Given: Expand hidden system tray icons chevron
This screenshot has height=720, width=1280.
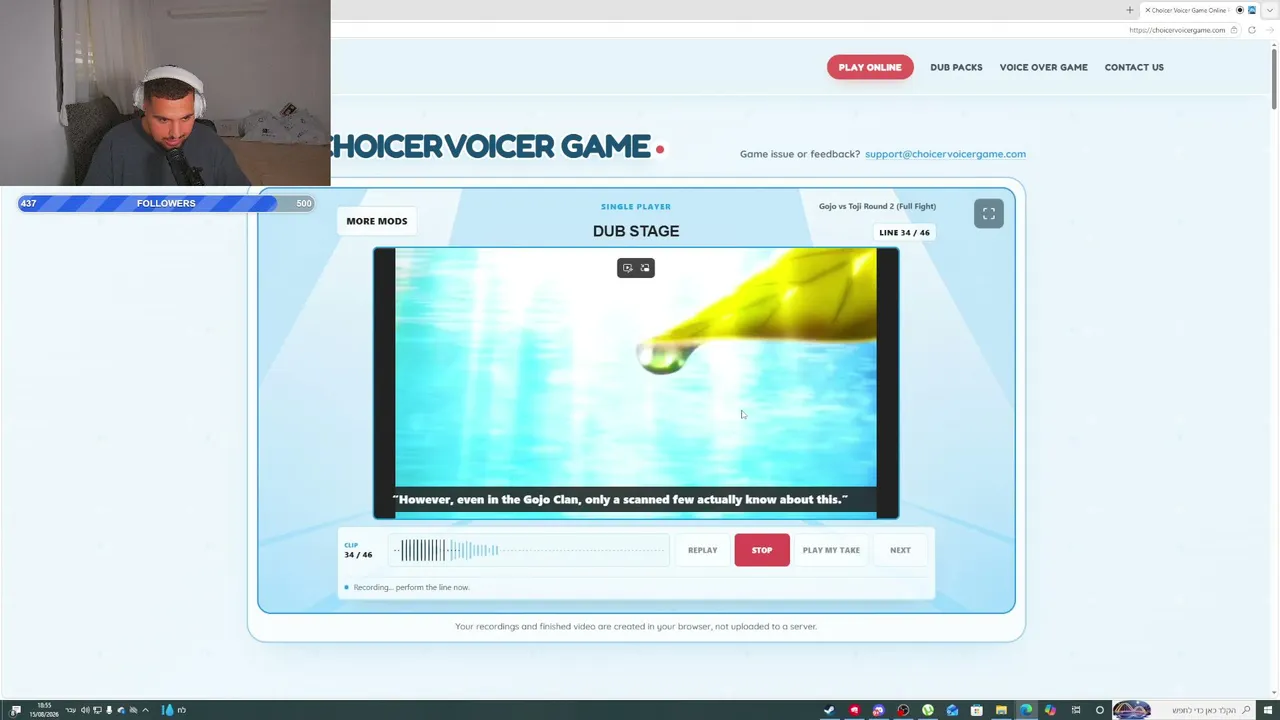Looking at the screenshot, I should click(x=145, y=710).
